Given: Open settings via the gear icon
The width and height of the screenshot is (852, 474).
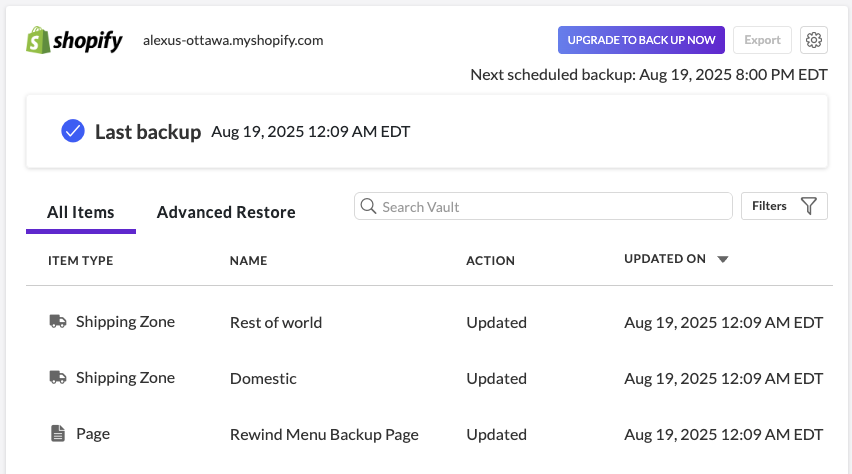Looking at the screenshot, I should [x=814, y=40].
